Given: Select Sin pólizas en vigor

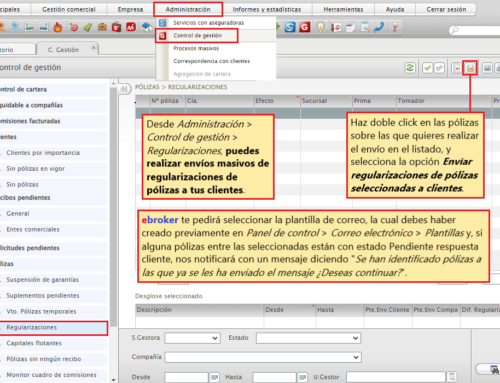Looking at the screenshot, I should pyautogui.click(x=36, y=169).
